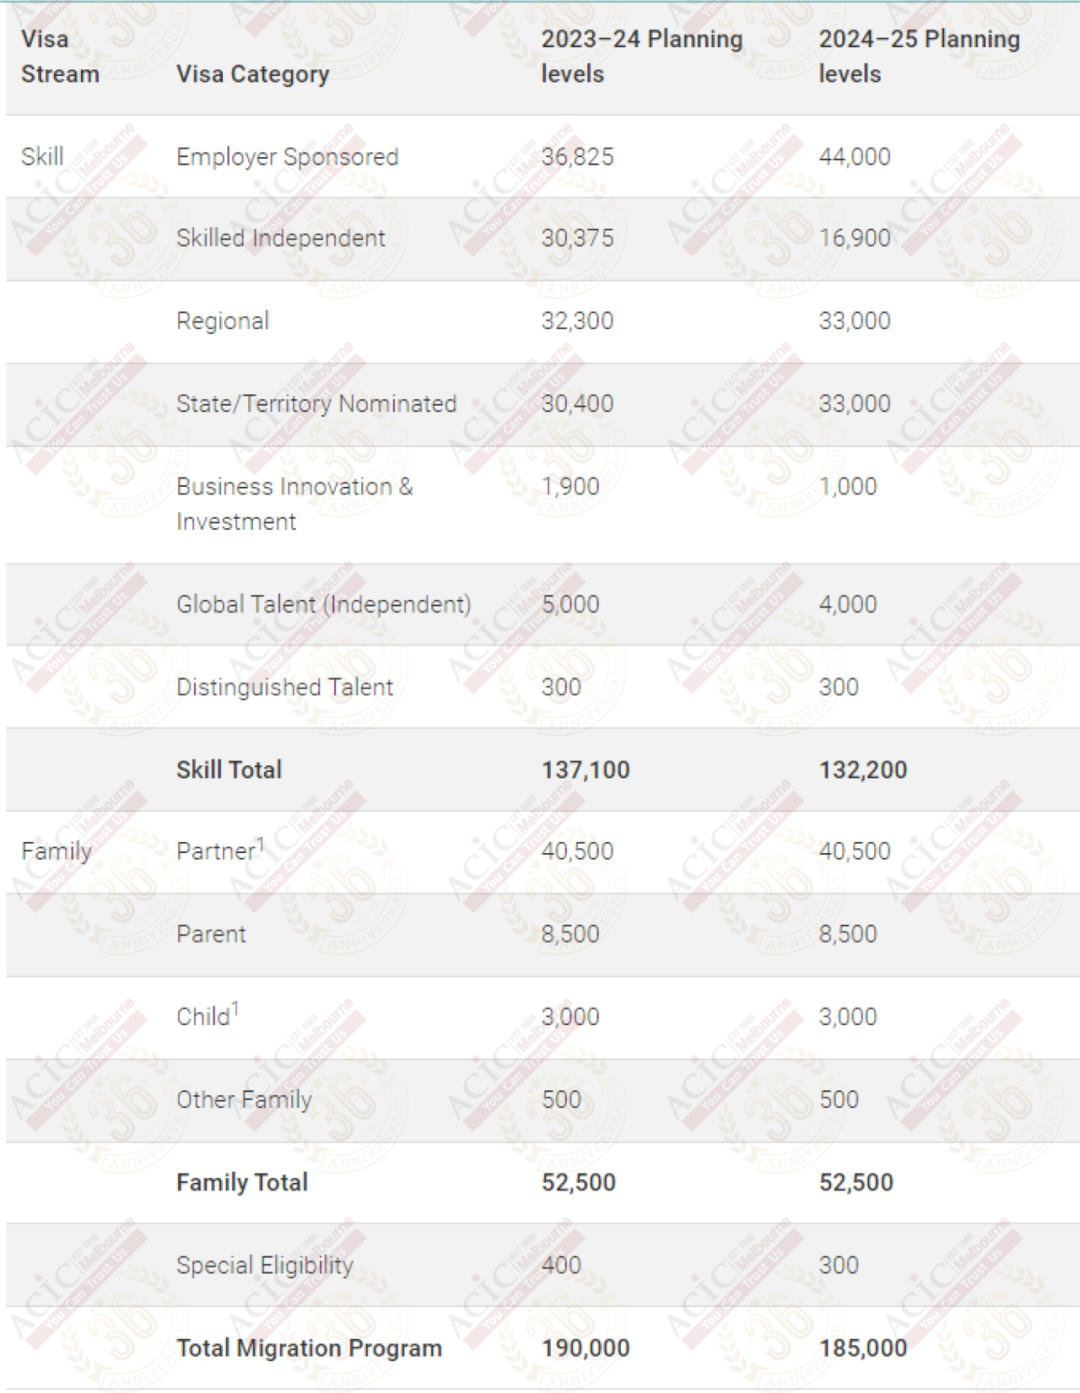Select State/Territory Nominated row label
1080x1393 pixels.
(x=316, y=404)
